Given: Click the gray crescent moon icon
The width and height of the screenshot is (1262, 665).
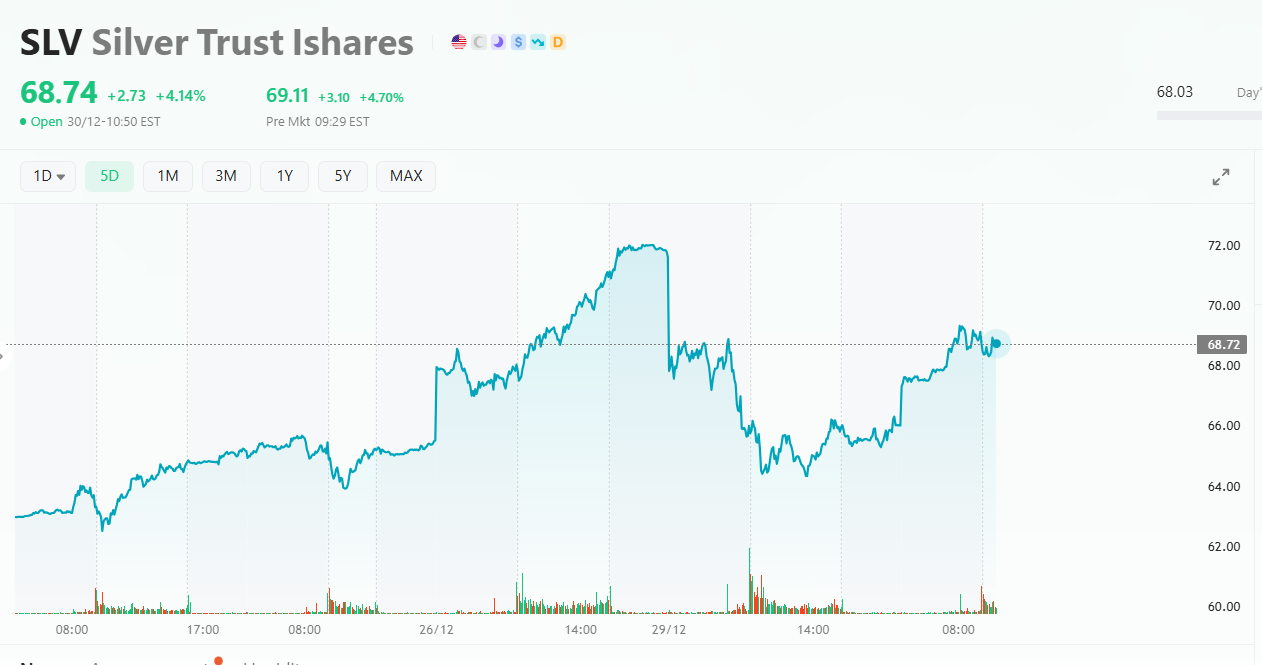Looking at the screenshot, I should [479, 42].
